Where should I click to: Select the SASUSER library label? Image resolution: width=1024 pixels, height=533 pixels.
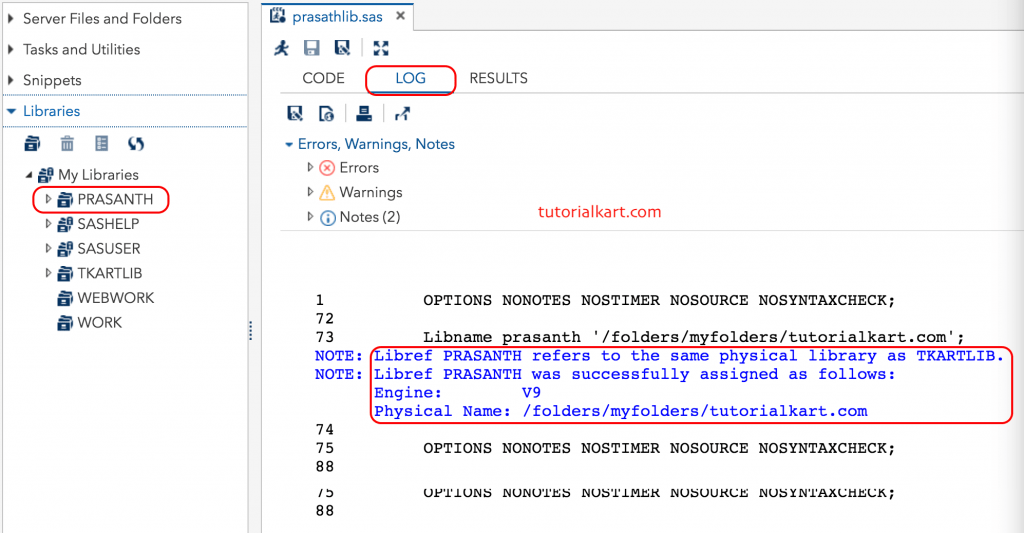pos(108,249)
